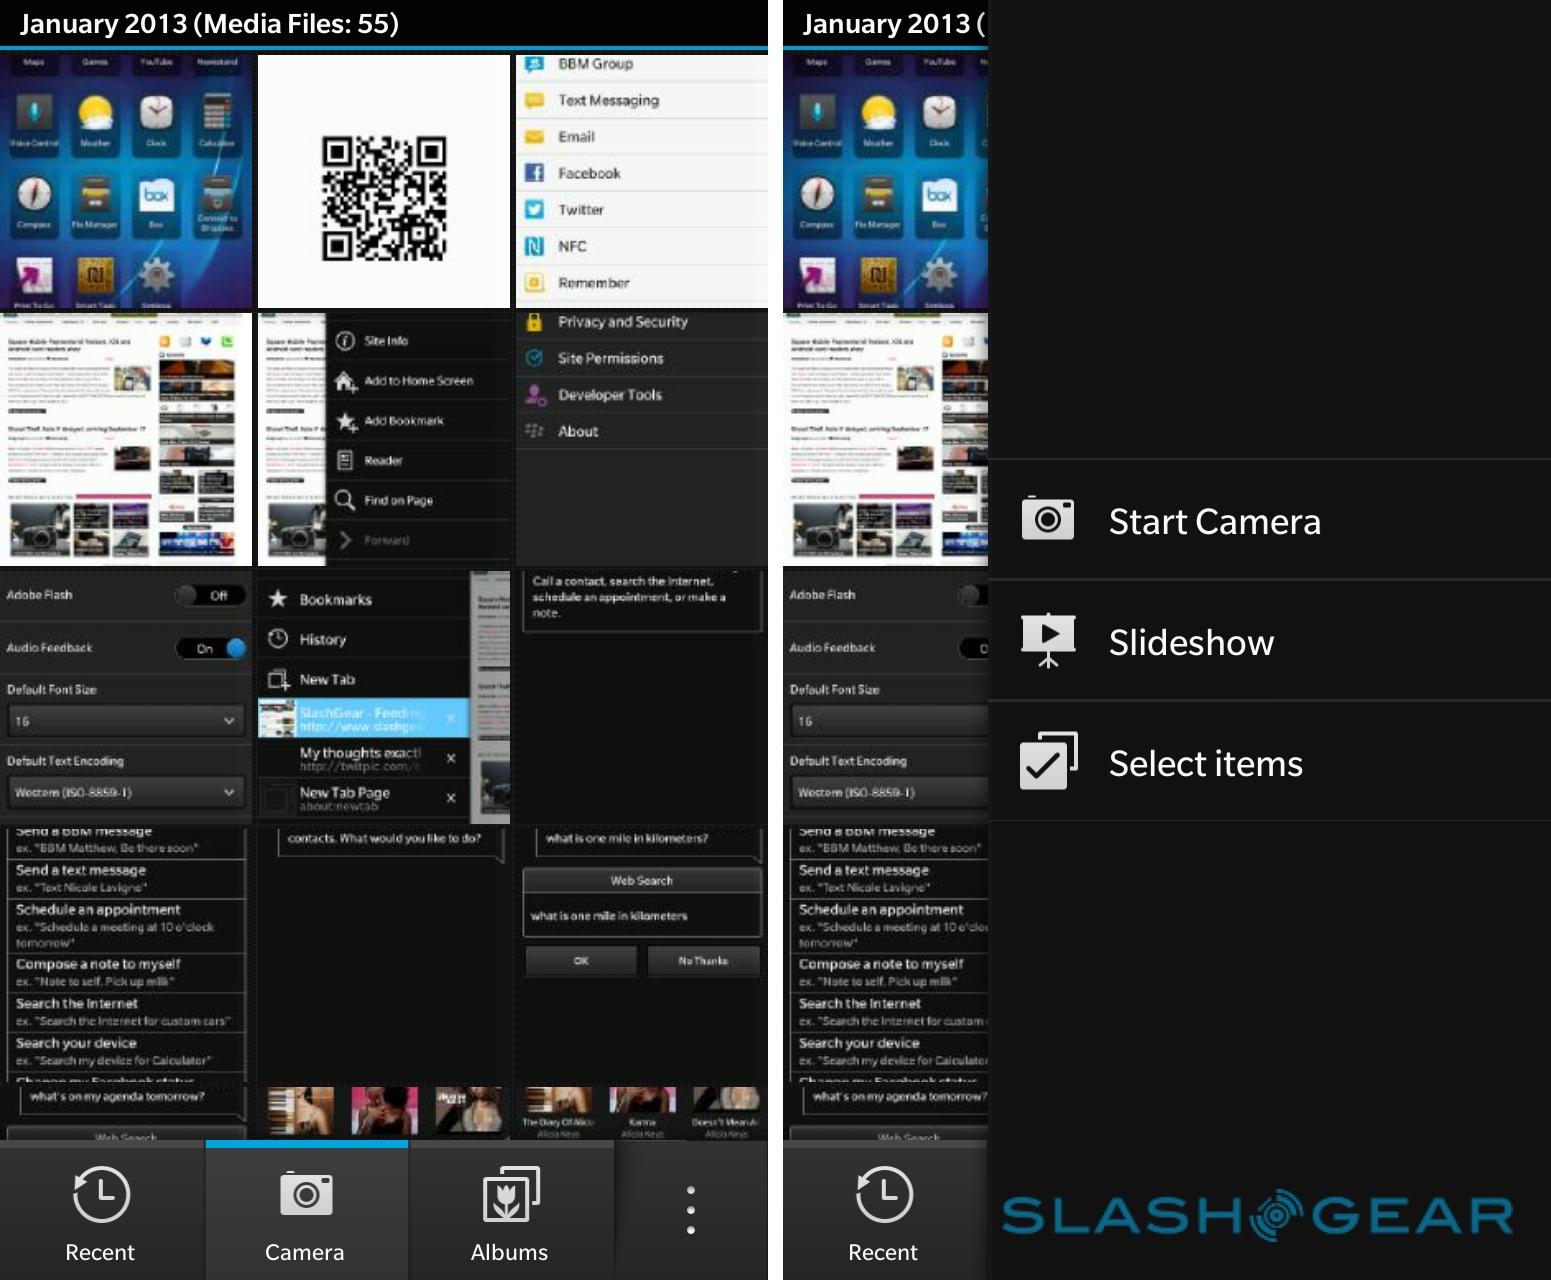Viewport: 1551px width, 1280px height.
Task: Choose the Slideshow menu entry label
Action: click(x=1191, y=642)
